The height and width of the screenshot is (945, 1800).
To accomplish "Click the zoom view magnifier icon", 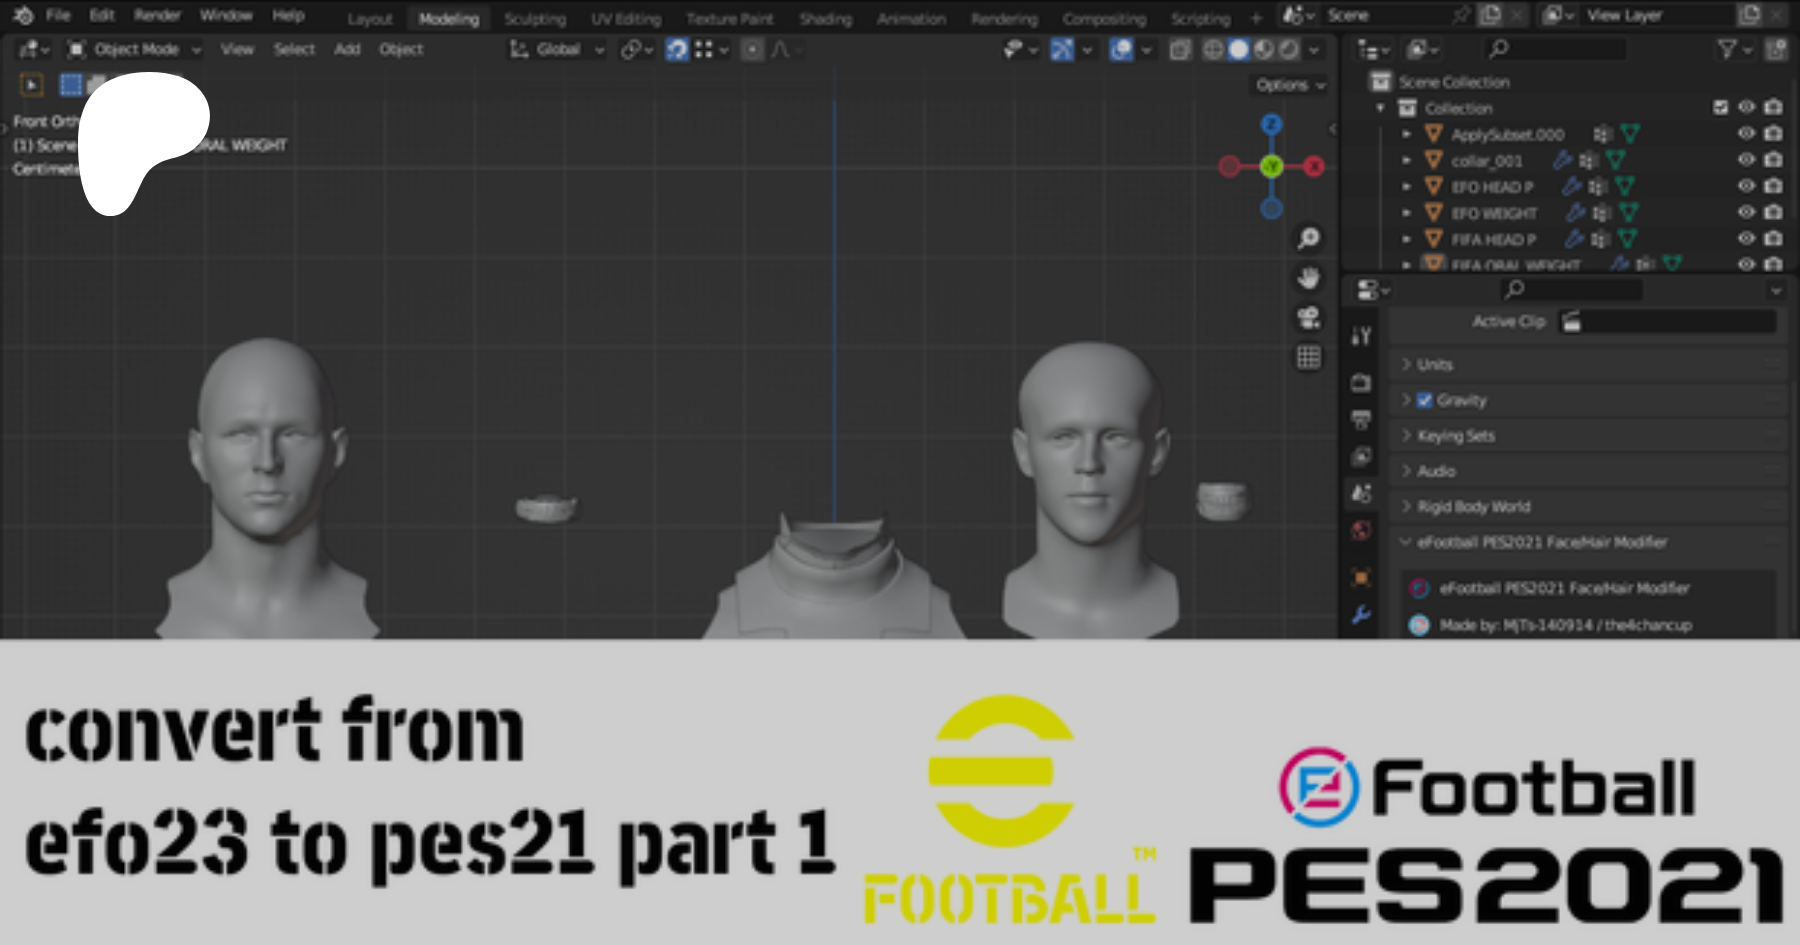I will (1308, 238).
